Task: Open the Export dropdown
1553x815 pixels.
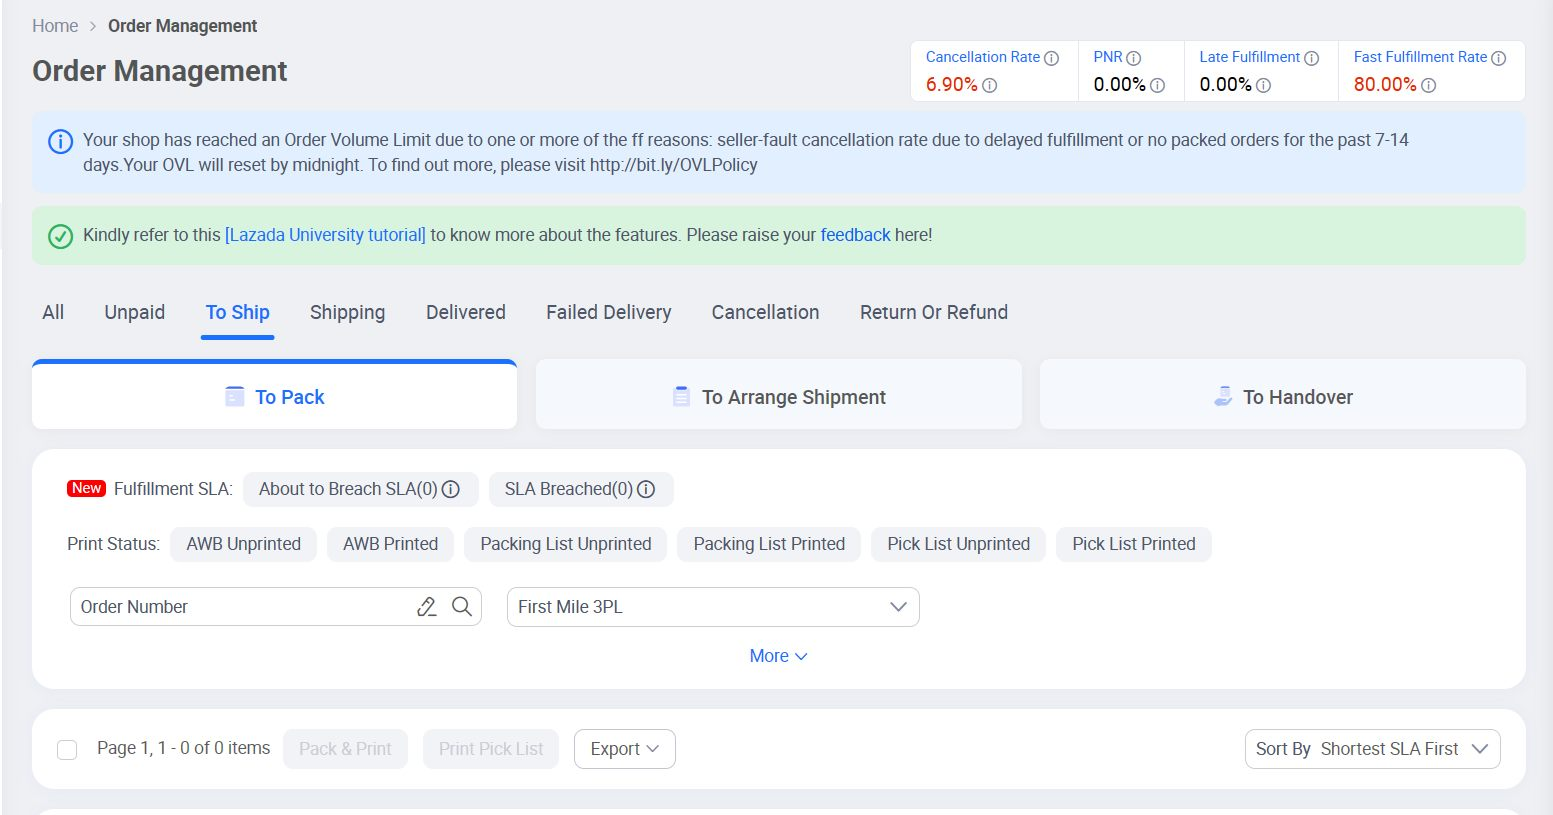Action: [624, 748]
